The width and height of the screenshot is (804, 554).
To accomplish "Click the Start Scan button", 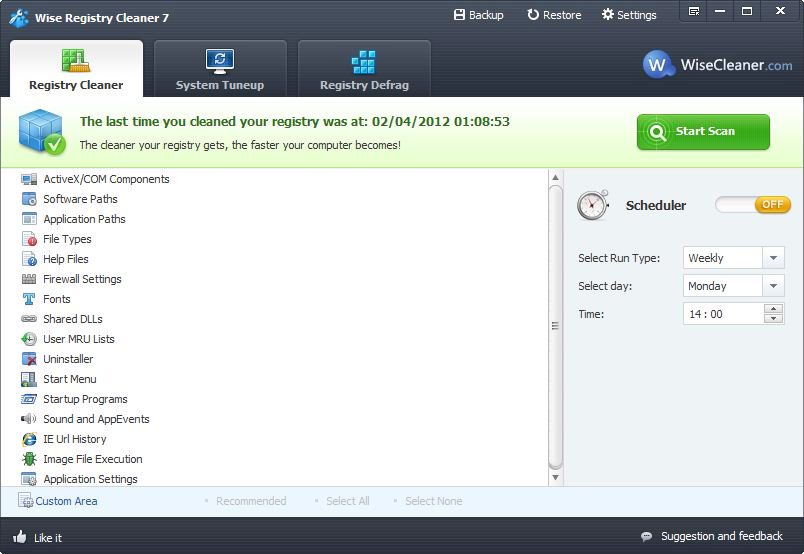I will [703, 132].
